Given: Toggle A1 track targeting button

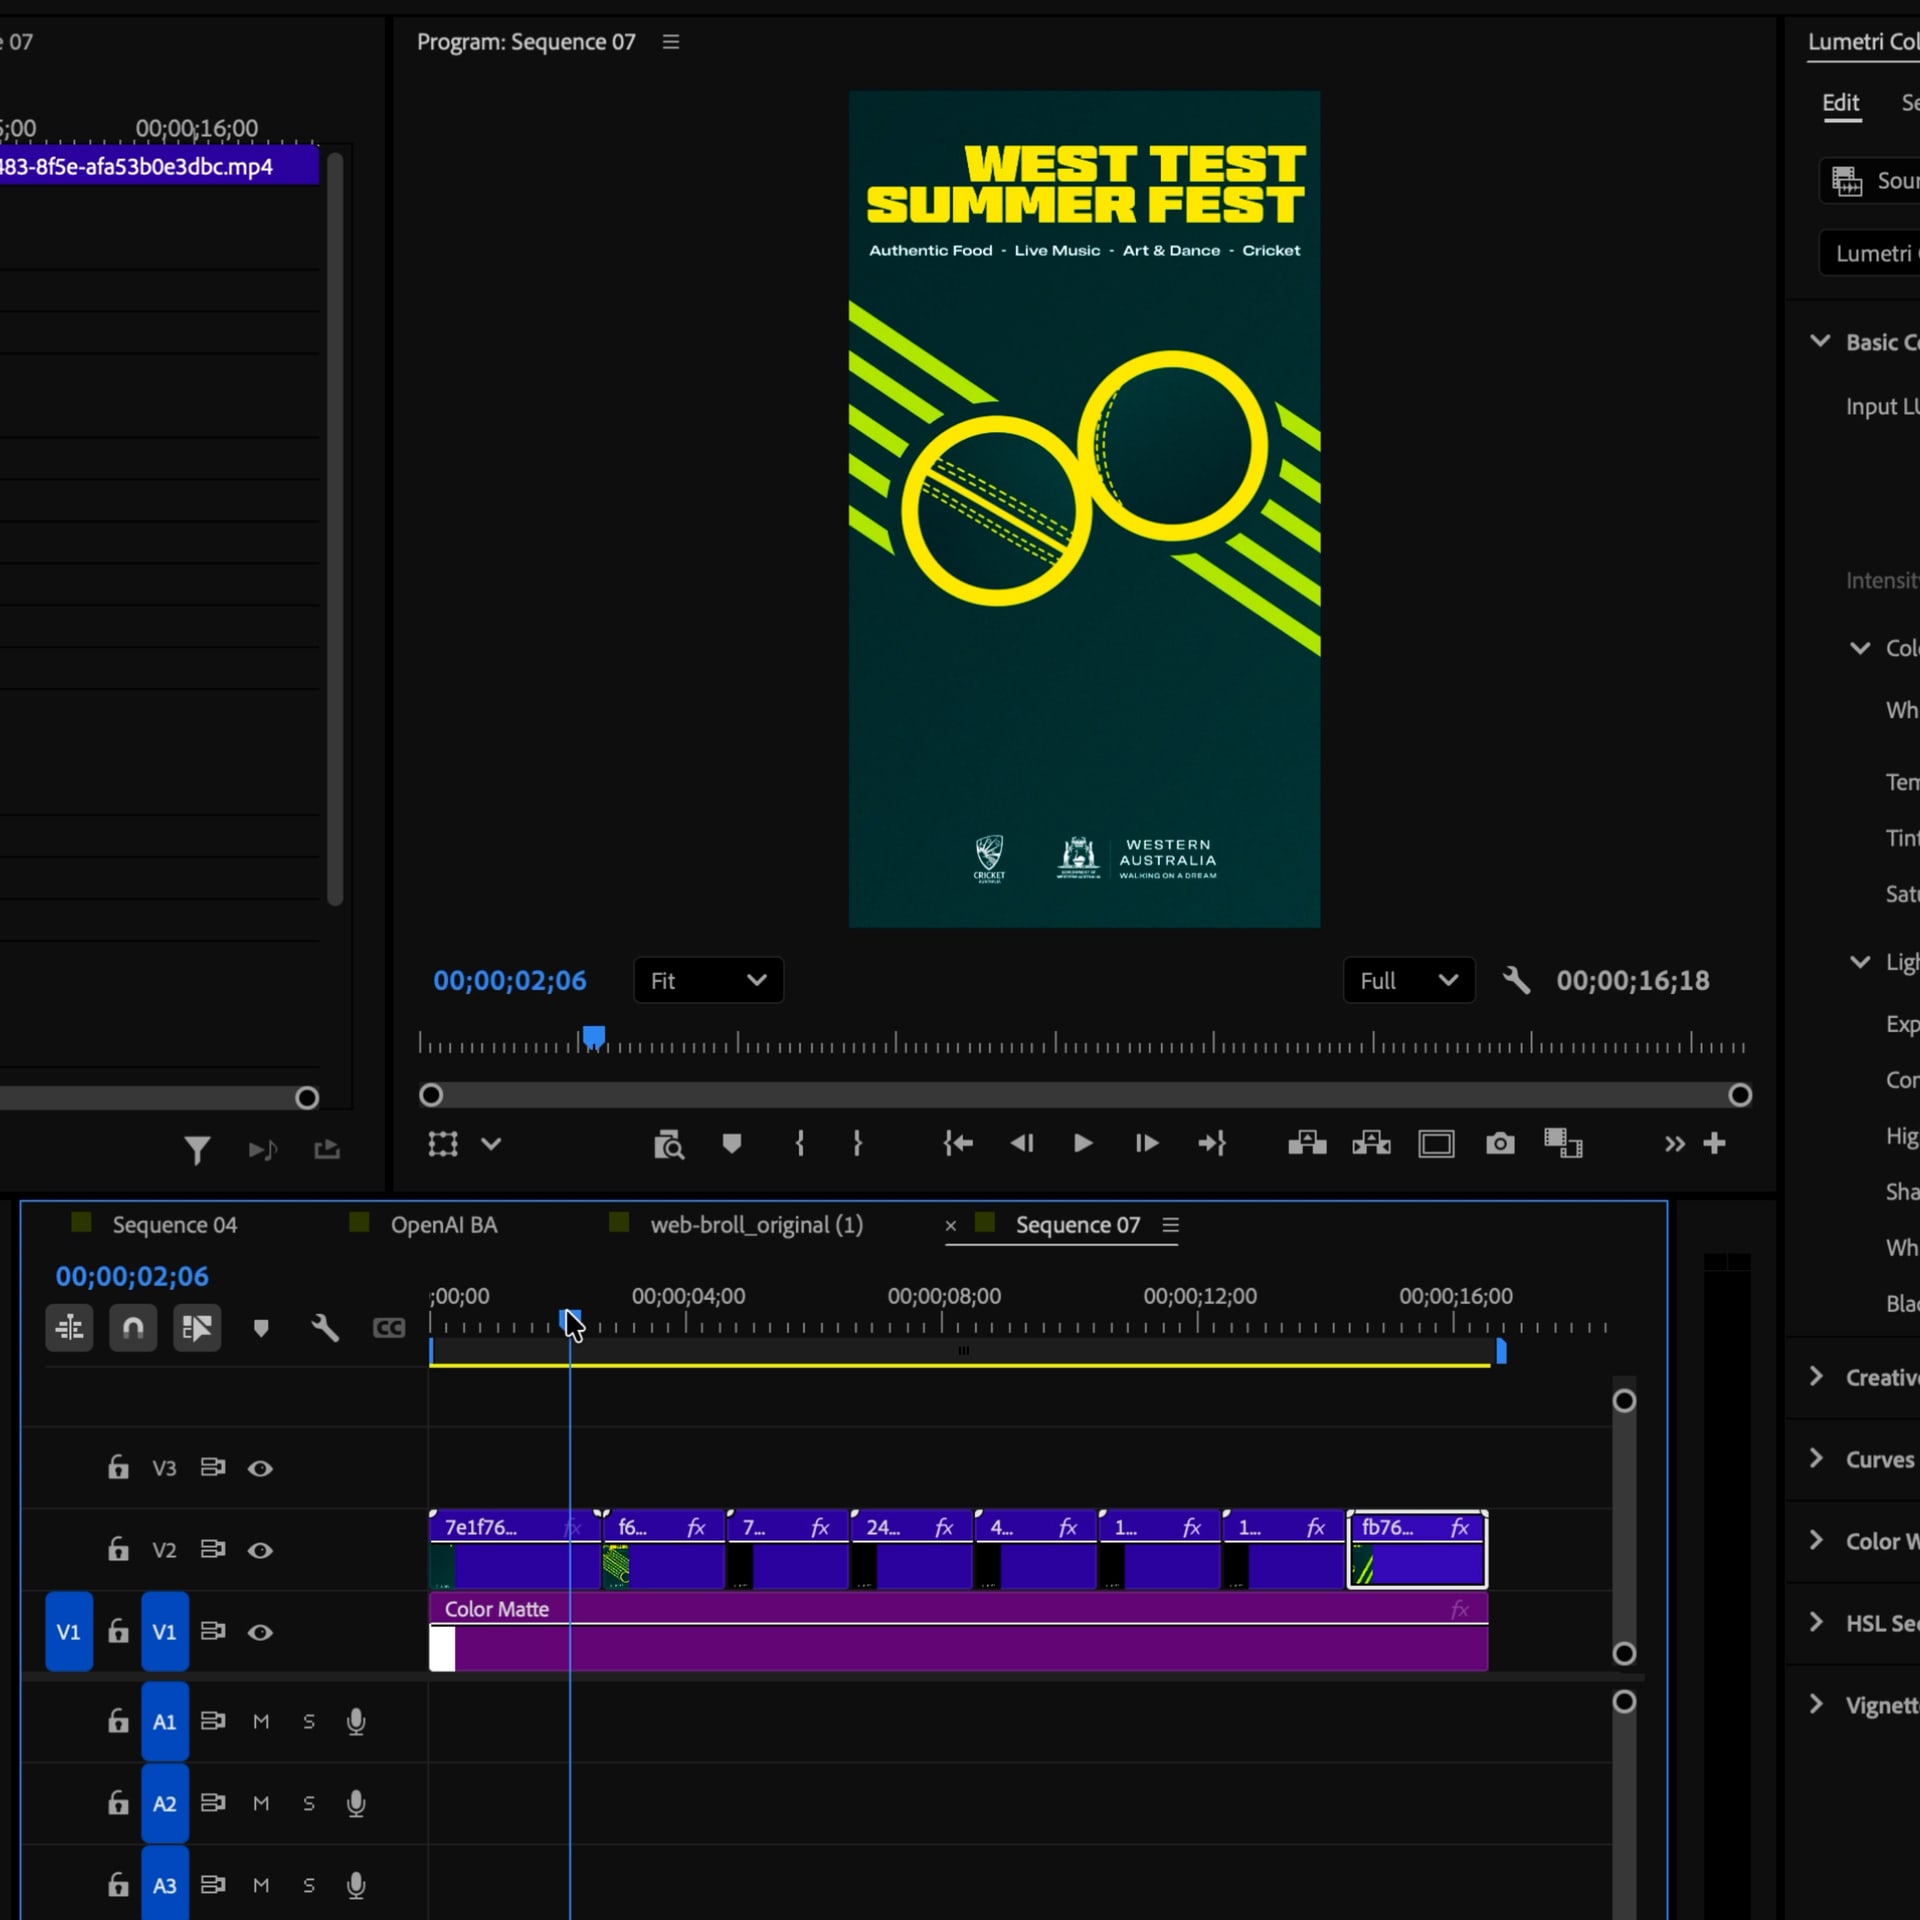Looking at the screenshot, I should [x=165, y=1721].
